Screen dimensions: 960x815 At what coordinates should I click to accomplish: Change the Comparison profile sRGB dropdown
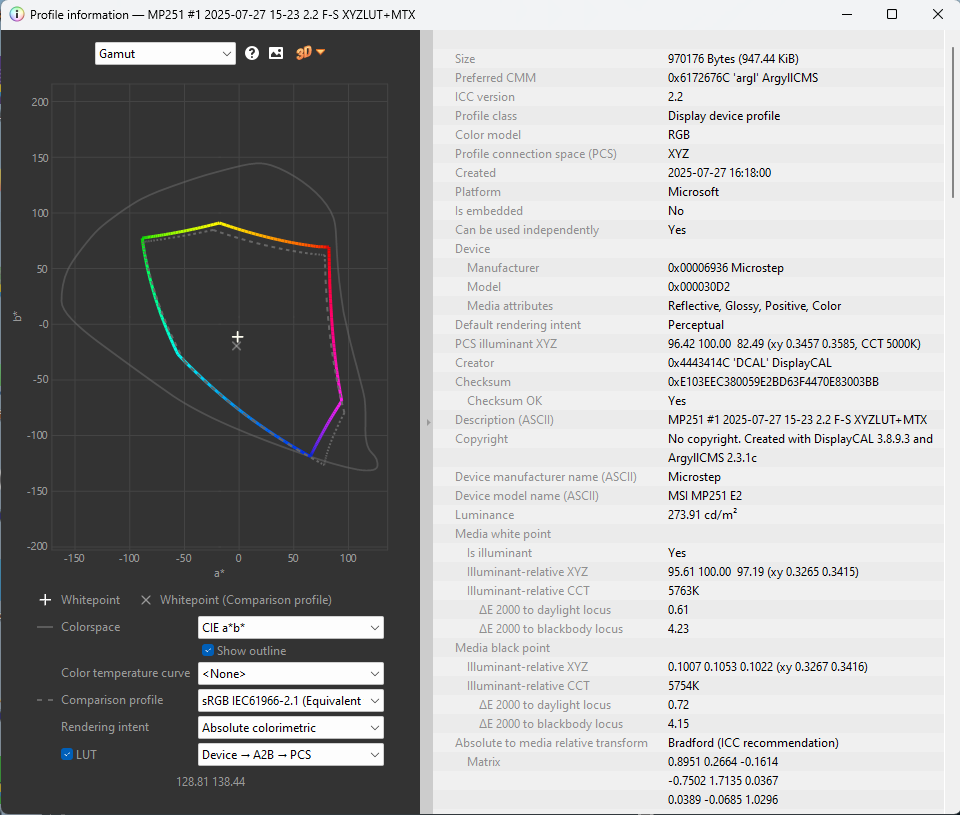click(290, 701)
